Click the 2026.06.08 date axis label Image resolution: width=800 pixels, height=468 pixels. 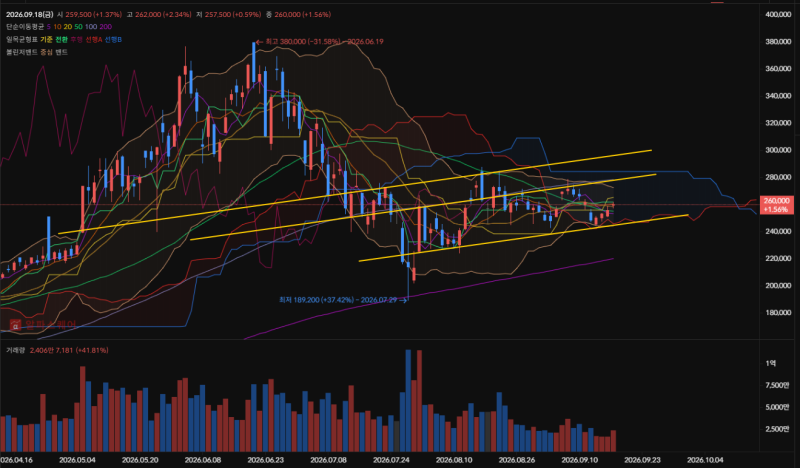203,460
